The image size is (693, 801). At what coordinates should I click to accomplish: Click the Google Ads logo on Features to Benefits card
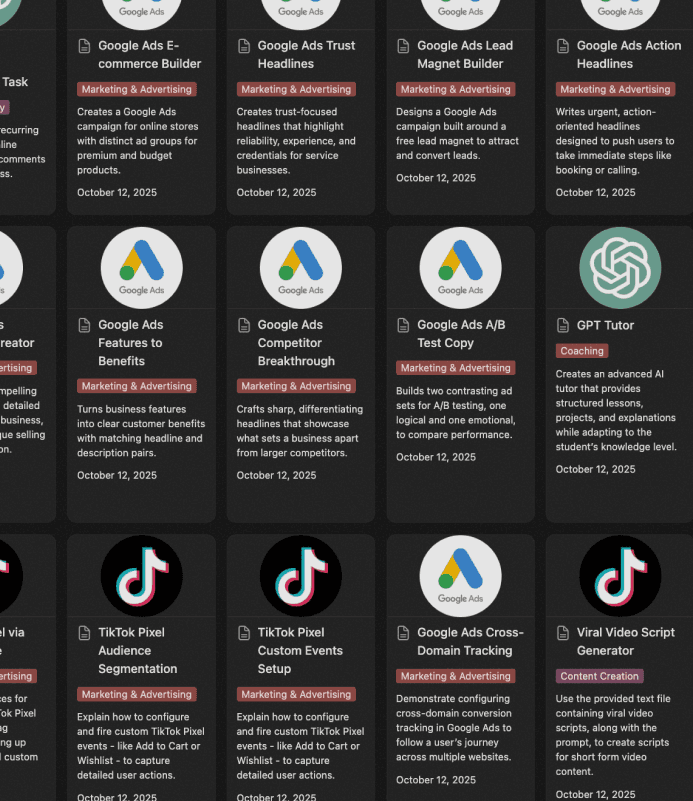(x=141, y=268)
